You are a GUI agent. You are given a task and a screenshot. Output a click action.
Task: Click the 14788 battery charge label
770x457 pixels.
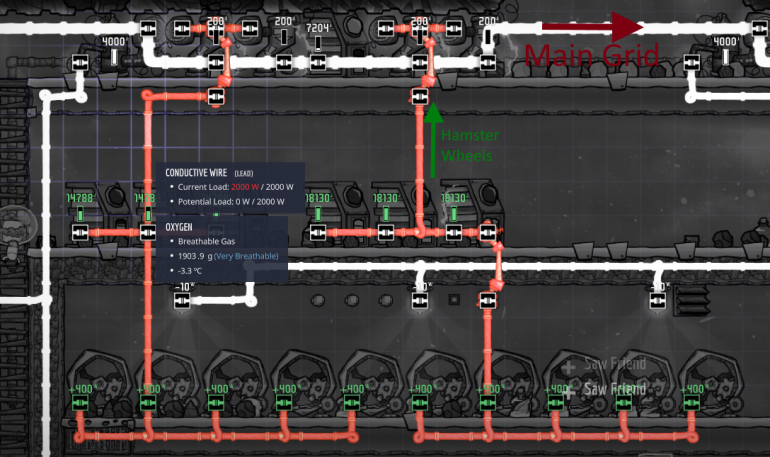80,198
